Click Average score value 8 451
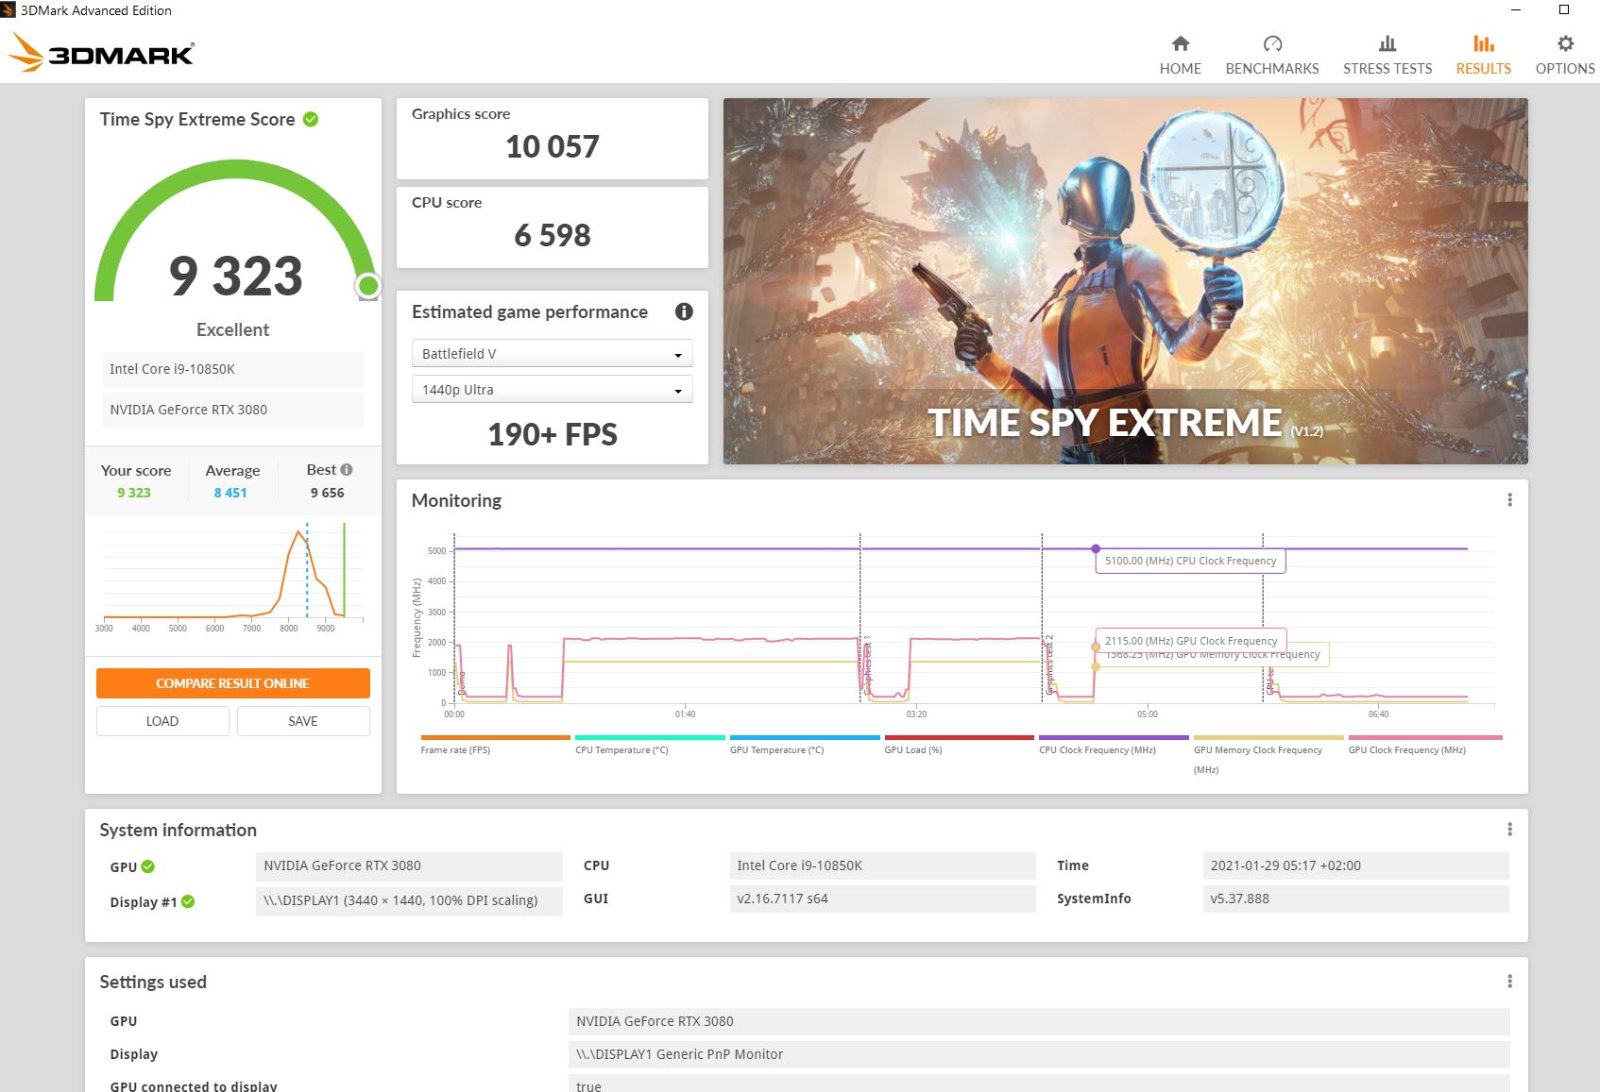1600x1092 pixels. point(230,492)
